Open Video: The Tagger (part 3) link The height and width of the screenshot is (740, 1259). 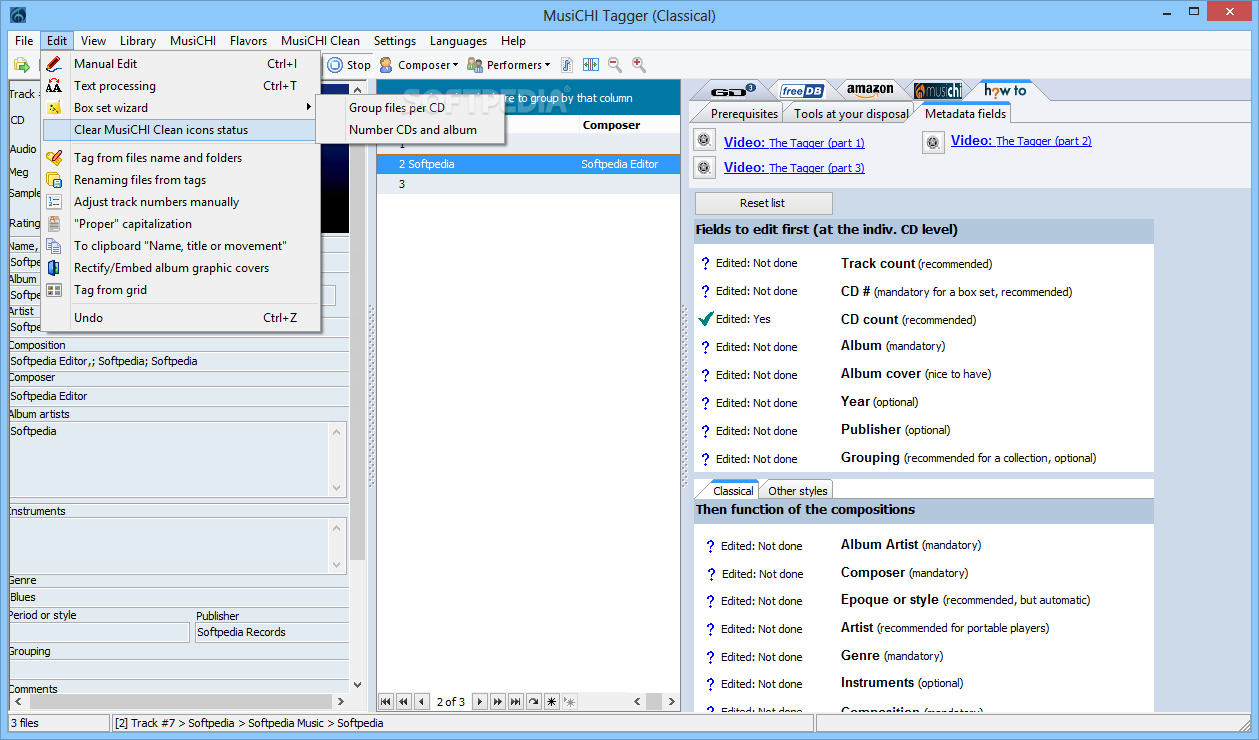coord(794,168)
